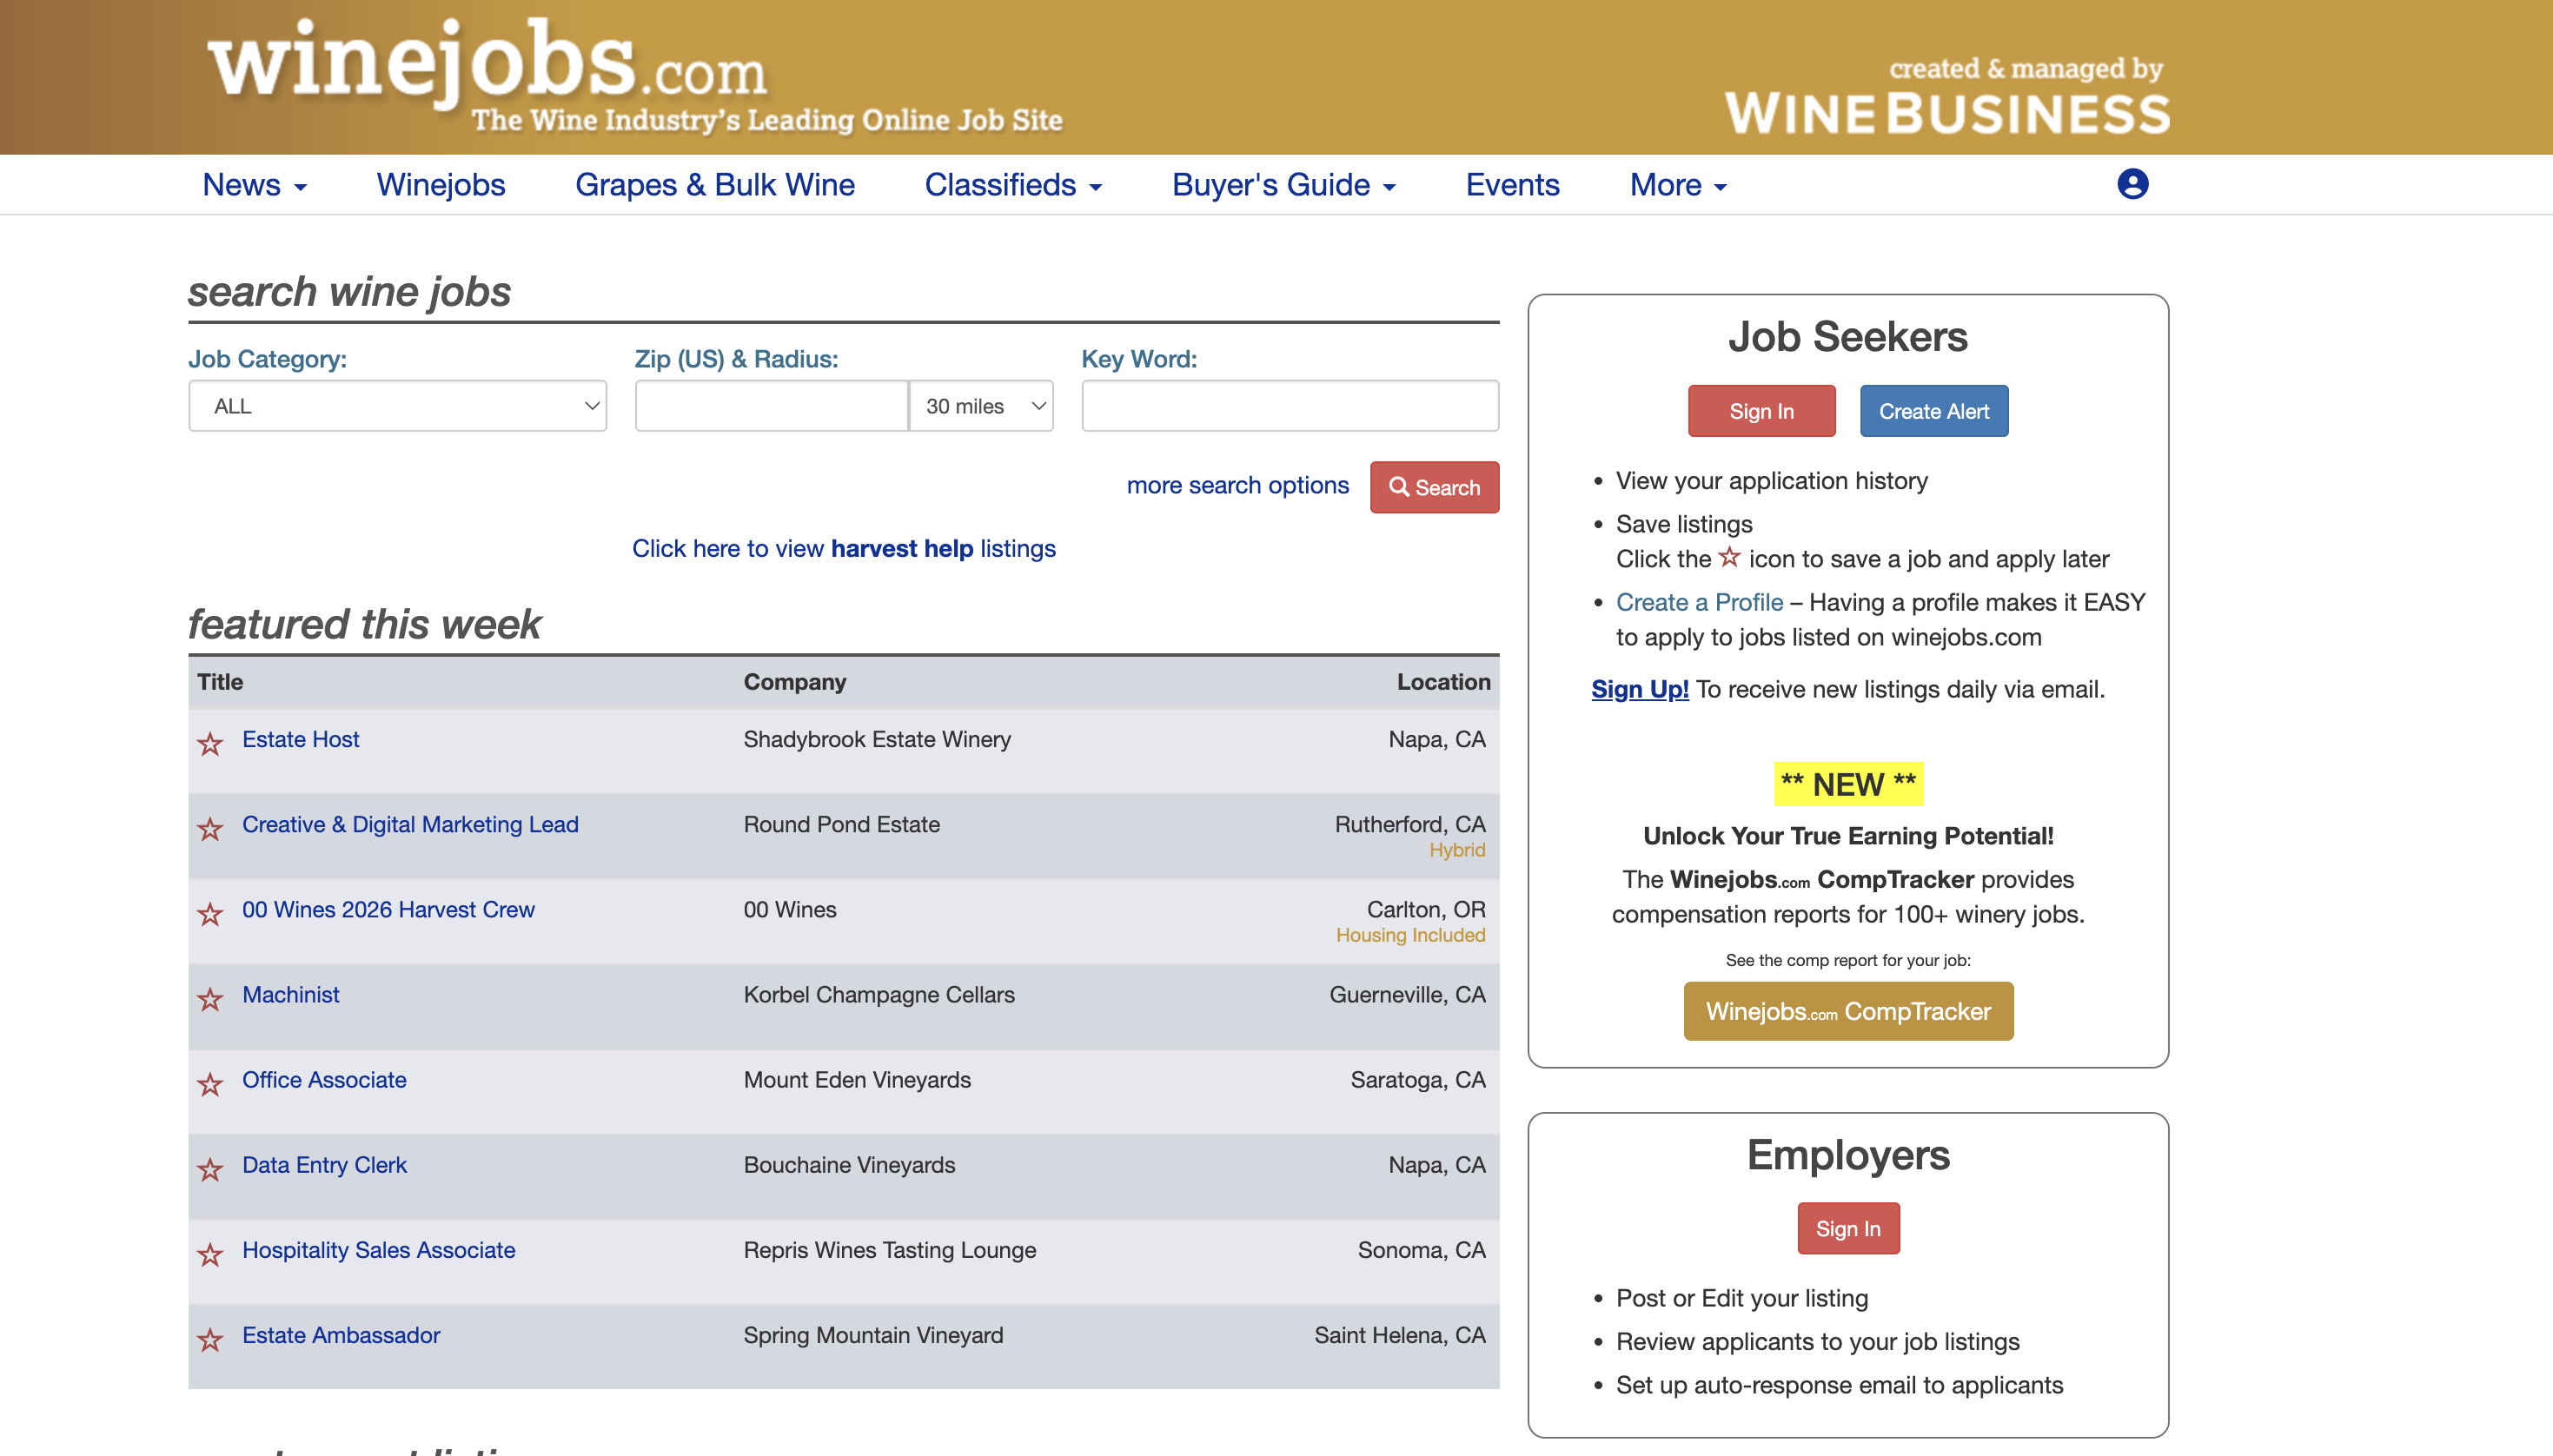Save the Office Associate job star

point(210,1083)
